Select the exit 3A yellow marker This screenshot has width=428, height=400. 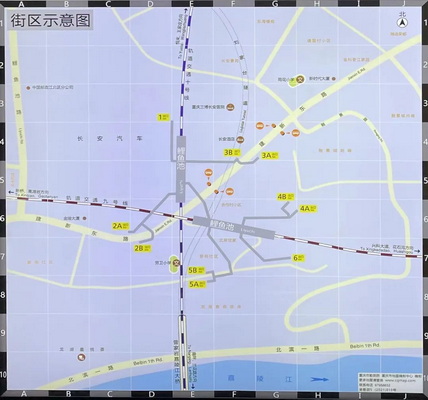click(270, 155)
